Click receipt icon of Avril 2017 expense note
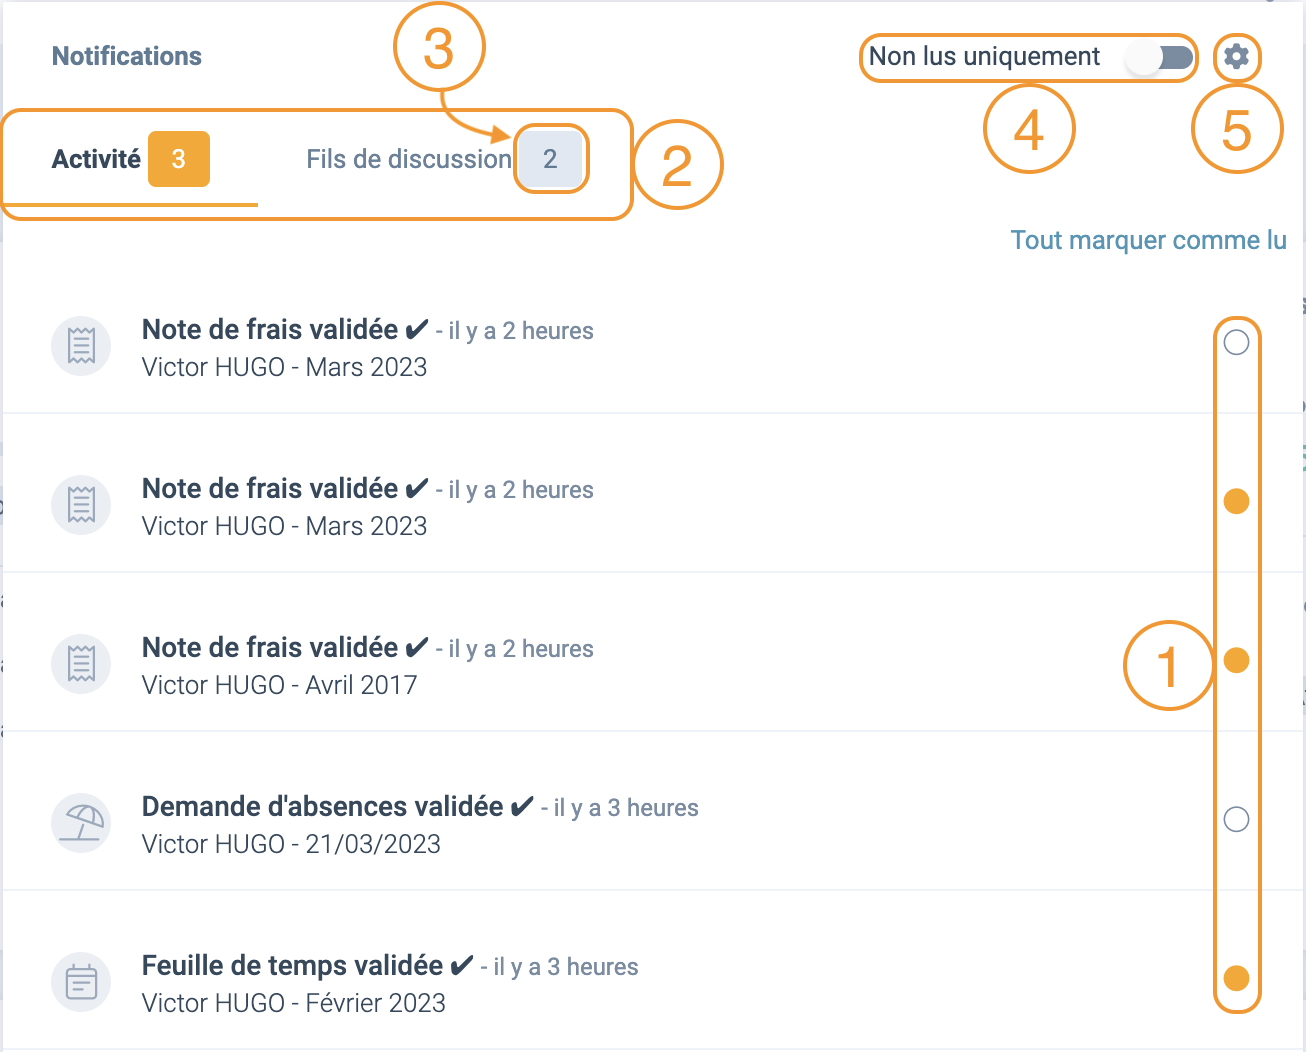1306x1052 pixels. 81,664
